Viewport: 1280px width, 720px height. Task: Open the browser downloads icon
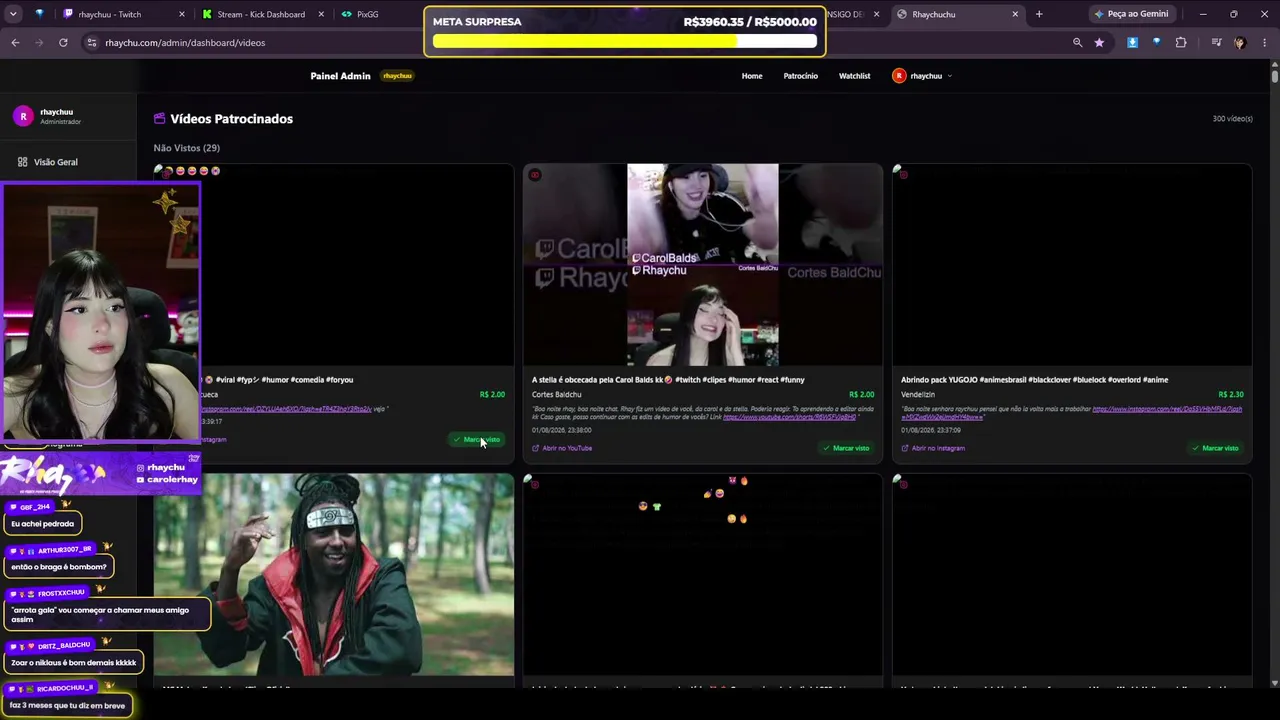point(1132,43)
